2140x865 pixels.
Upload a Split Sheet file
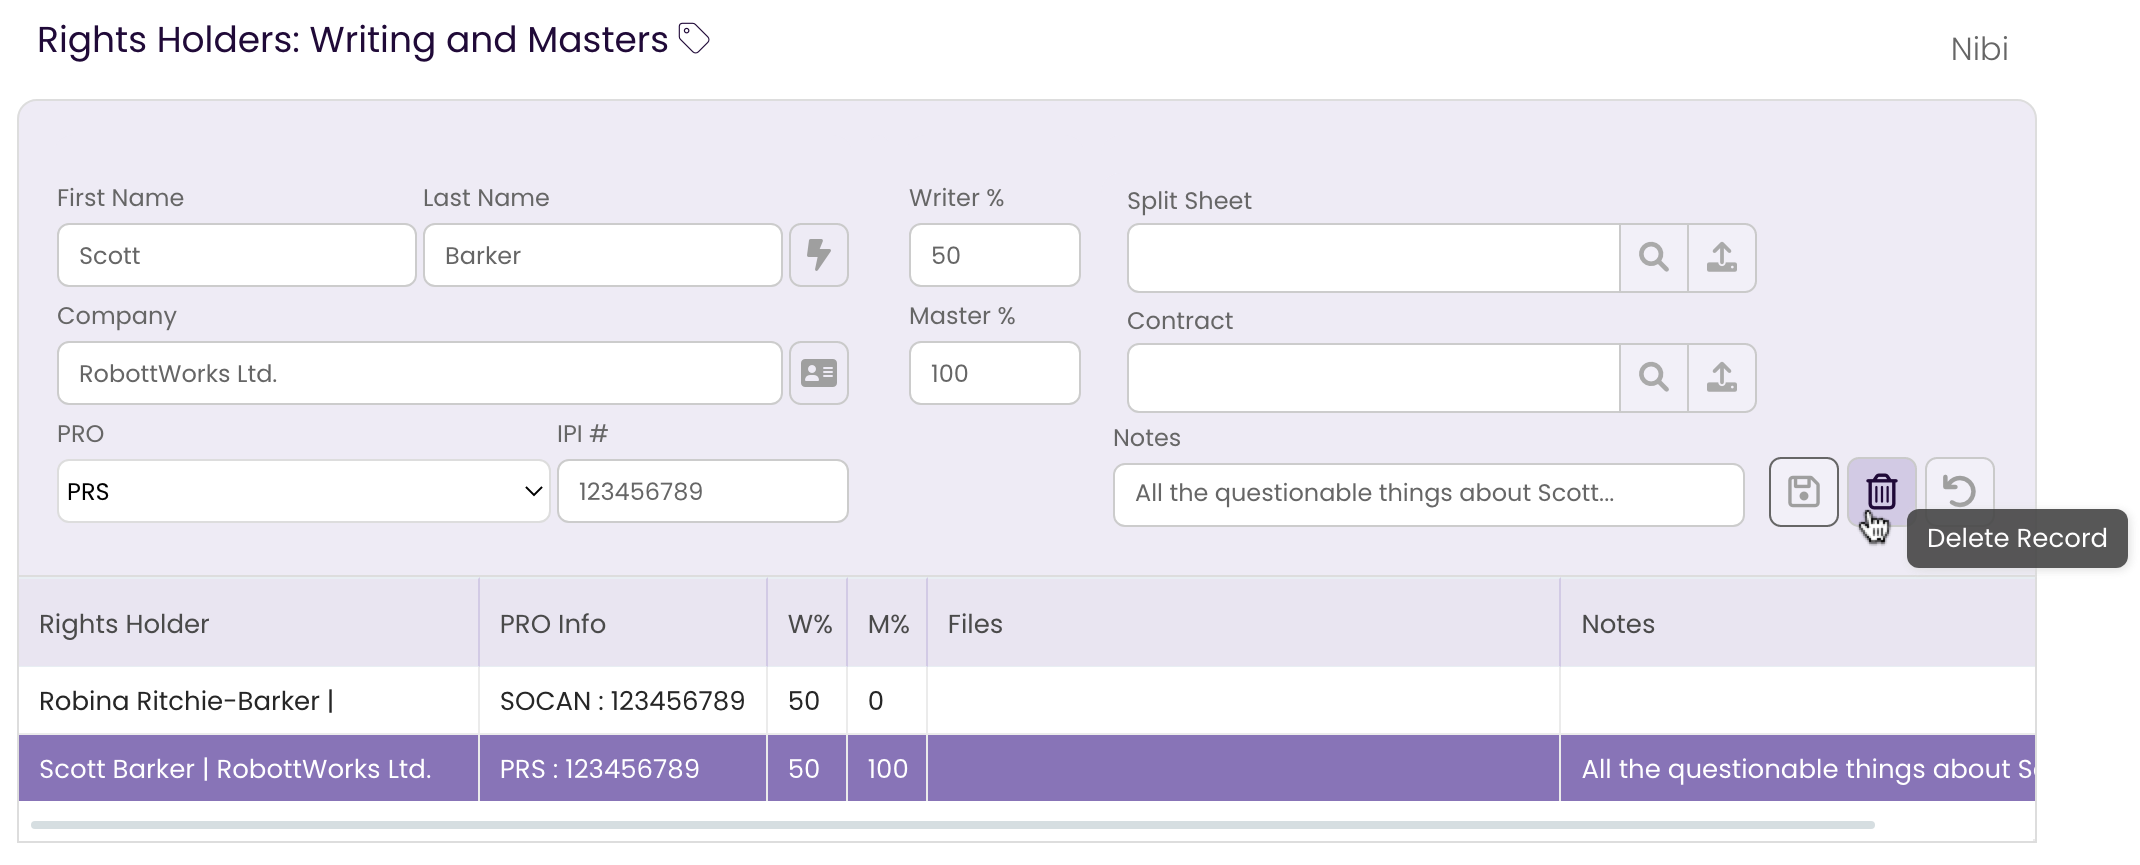[1722, 258]
